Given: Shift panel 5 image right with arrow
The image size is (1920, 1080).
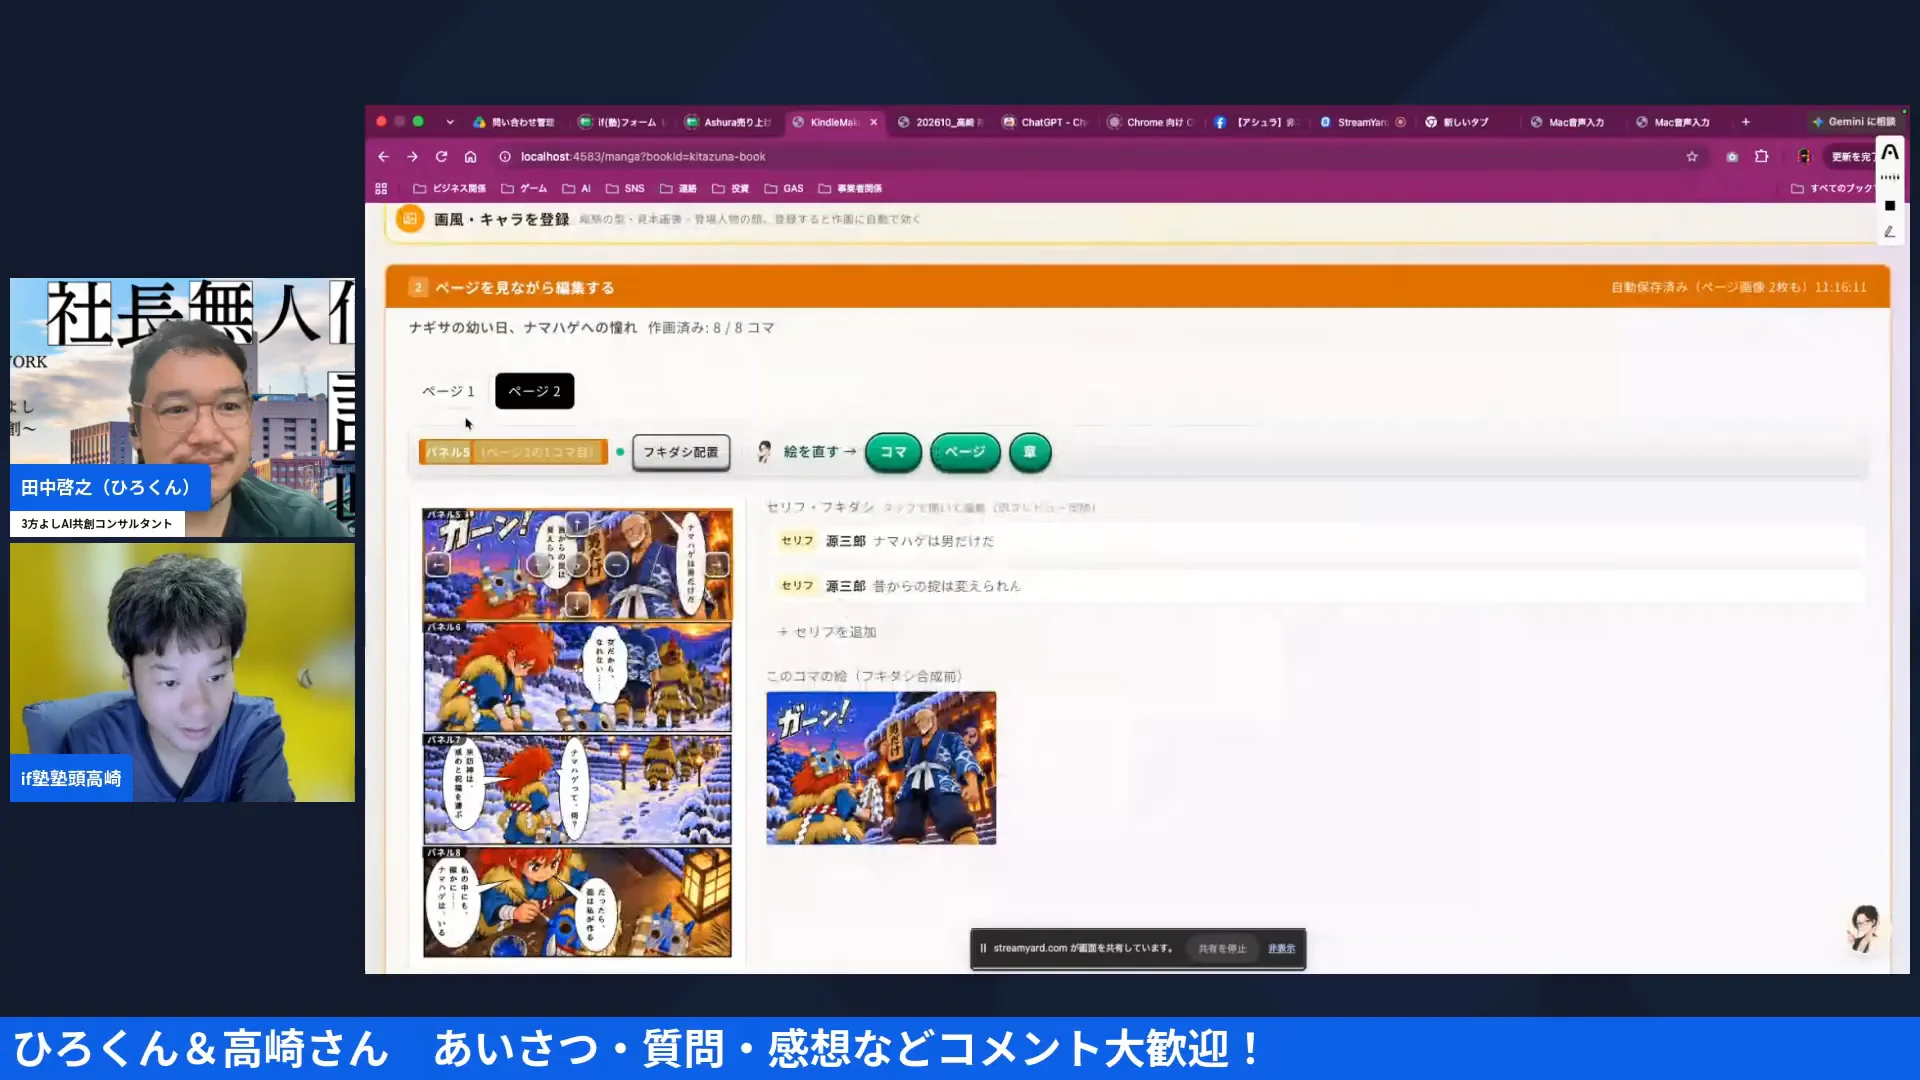Looking at the screenshot, I should click(x=717, y=565).
